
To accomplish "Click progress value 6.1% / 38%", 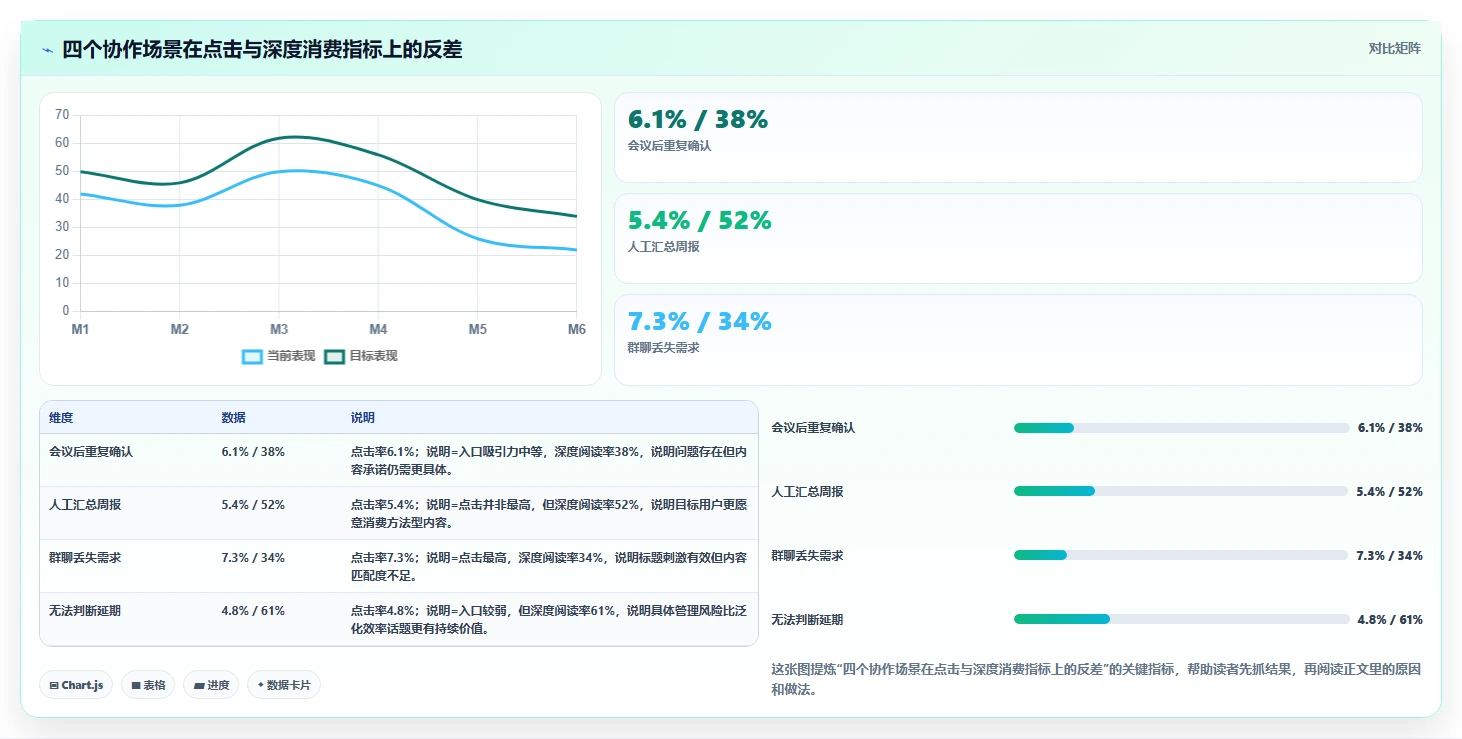I will pos(1390,428).
